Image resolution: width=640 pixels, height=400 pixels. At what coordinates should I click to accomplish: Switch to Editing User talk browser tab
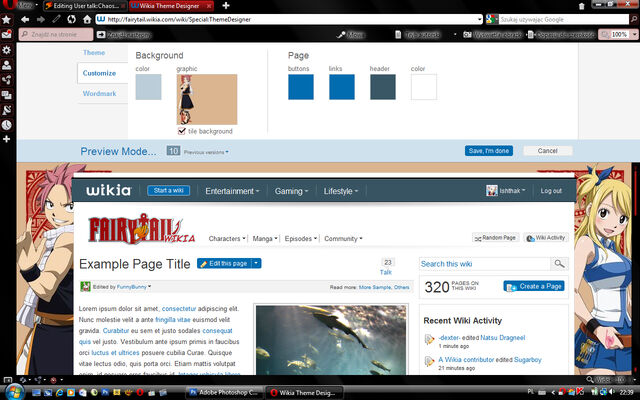85,6
